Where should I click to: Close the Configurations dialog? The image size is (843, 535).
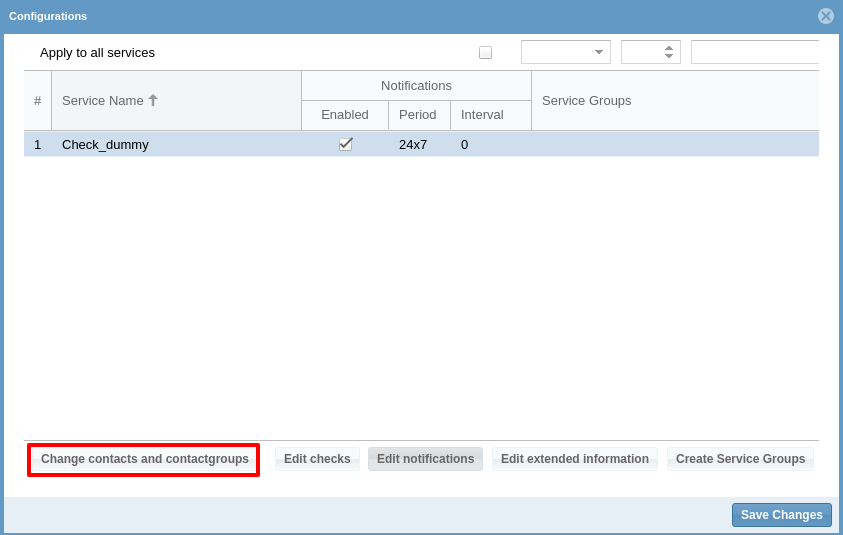point(825,16)
